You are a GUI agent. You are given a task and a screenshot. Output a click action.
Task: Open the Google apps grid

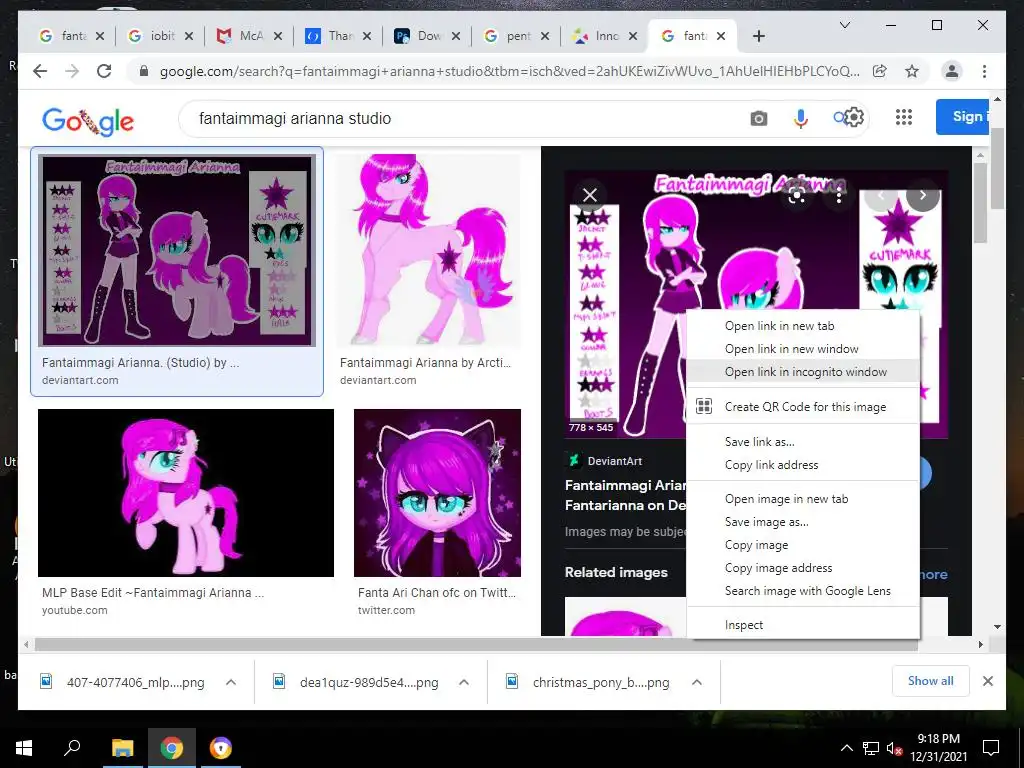tap(904, 118)
